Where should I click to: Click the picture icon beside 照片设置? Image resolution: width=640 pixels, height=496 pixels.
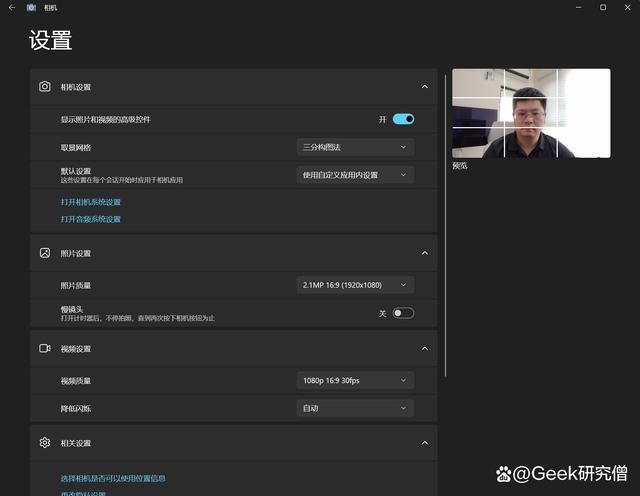click(x=45, y=253)
